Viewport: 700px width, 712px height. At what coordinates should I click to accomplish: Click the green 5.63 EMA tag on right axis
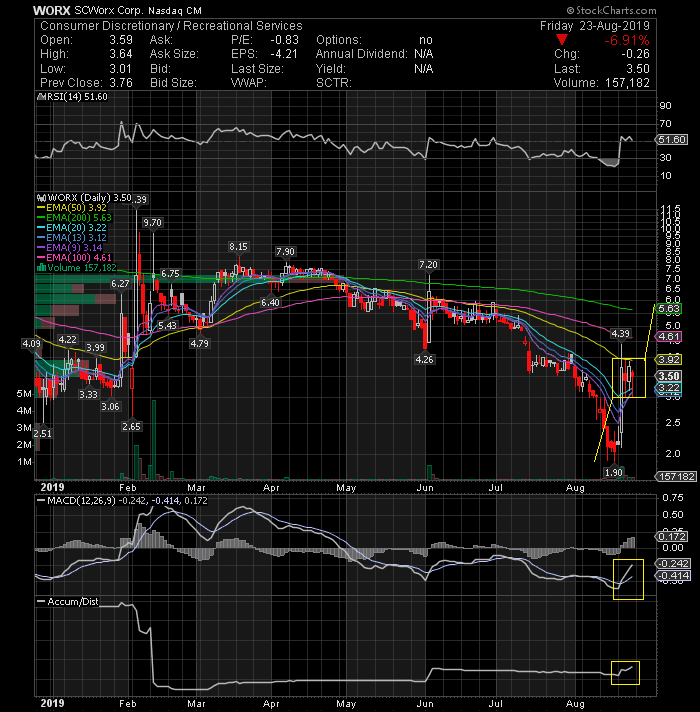click(669, 309)
